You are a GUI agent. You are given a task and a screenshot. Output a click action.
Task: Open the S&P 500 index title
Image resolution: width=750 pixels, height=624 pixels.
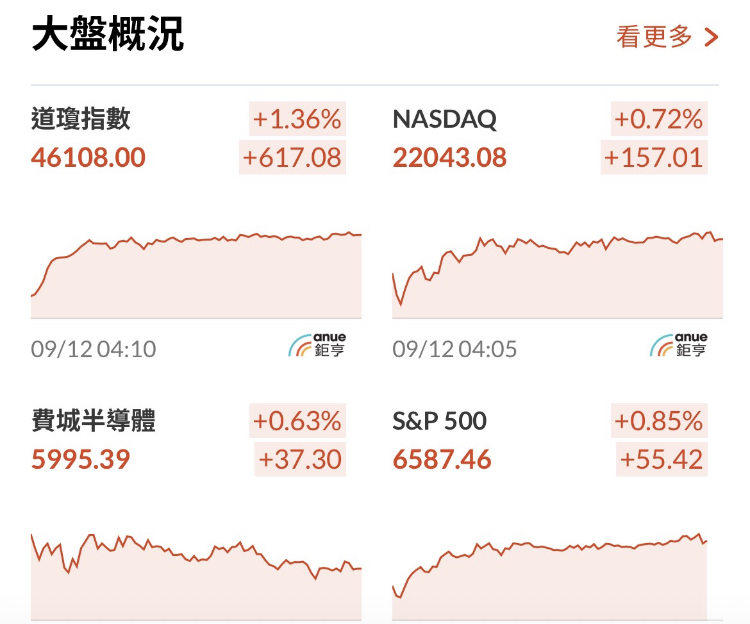(x=440, y=421)
